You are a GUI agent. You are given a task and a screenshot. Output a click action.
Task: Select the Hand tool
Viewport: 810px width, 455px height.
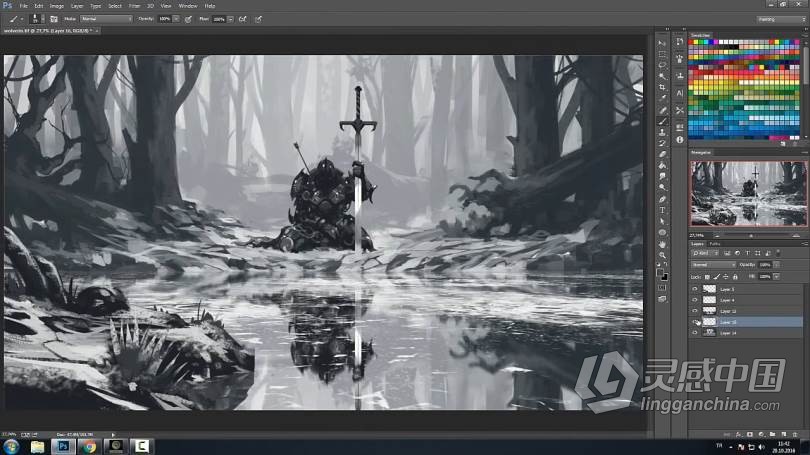[662, 244]
